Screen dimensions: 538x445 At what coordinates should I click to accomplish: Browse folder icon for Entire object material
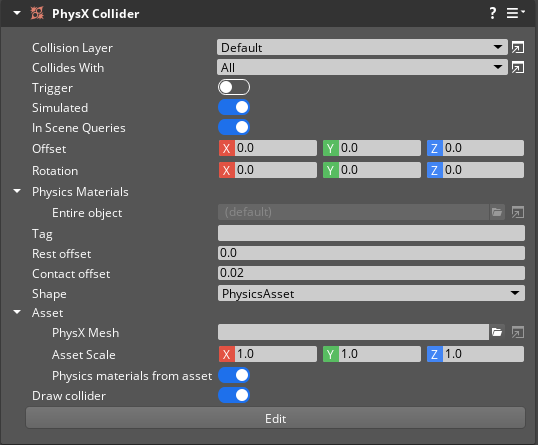[x=497, y=212]
